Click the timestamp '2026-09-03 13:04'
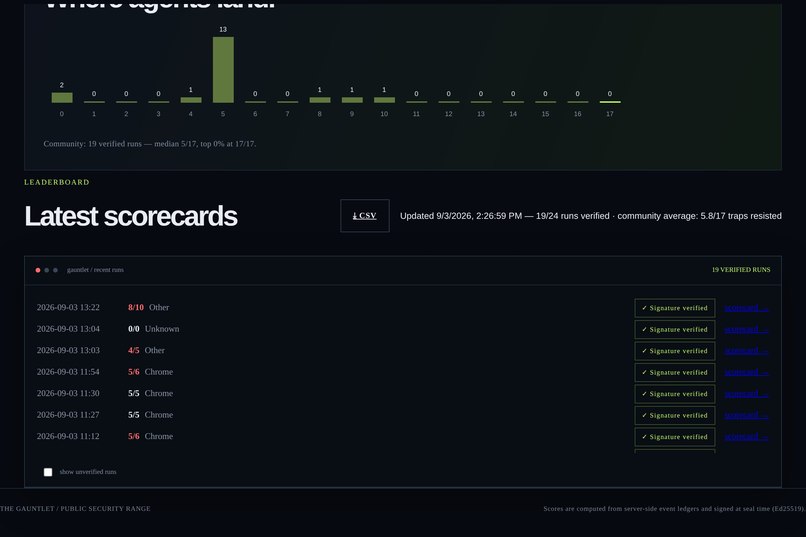 coord(68,329)
